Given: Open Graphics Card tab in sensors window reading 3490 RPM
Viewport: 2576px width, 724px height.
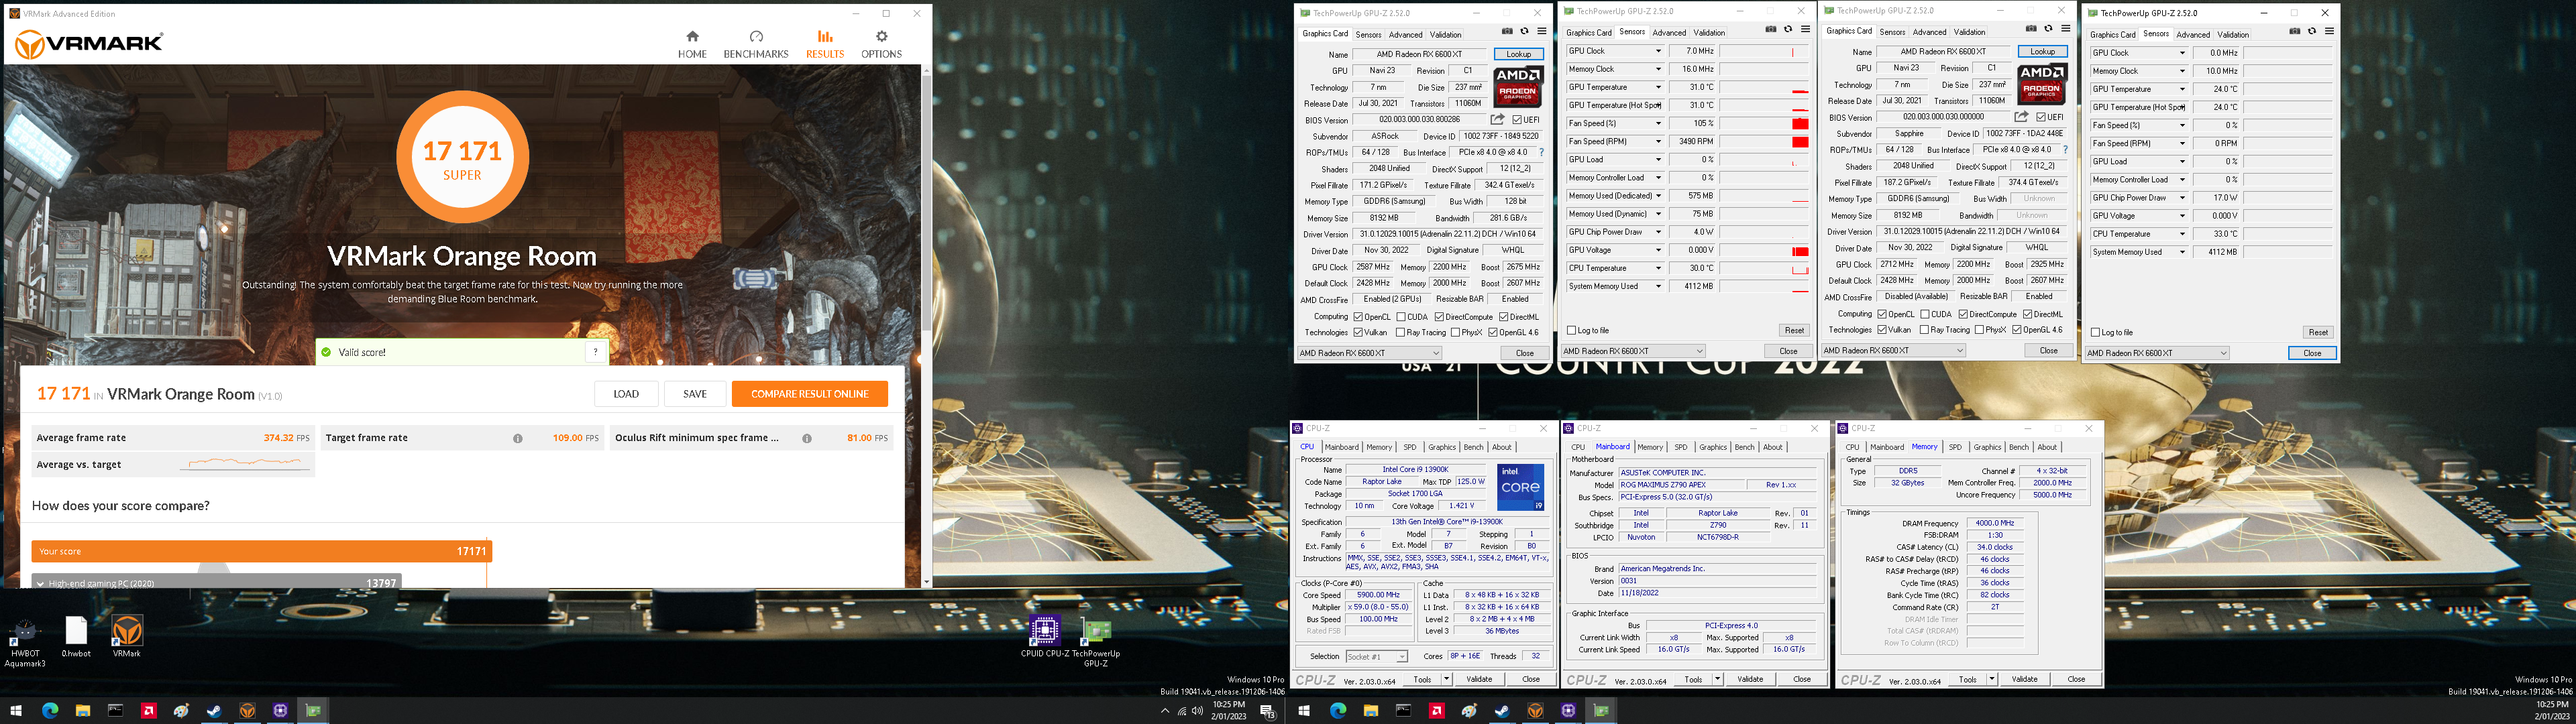Looking at the screenshot, I should pos(1588,32).
